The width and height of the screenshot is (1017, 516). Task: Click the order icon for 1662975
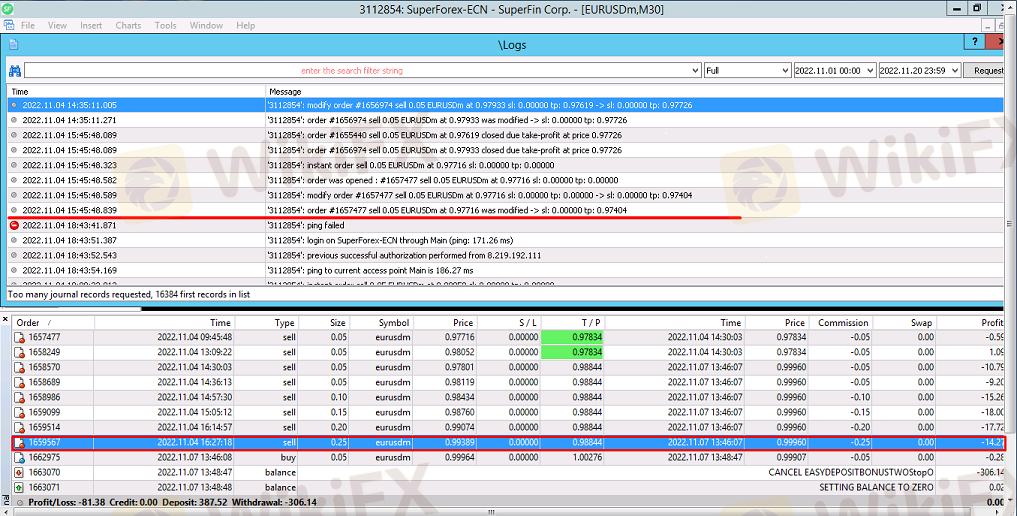19,457
